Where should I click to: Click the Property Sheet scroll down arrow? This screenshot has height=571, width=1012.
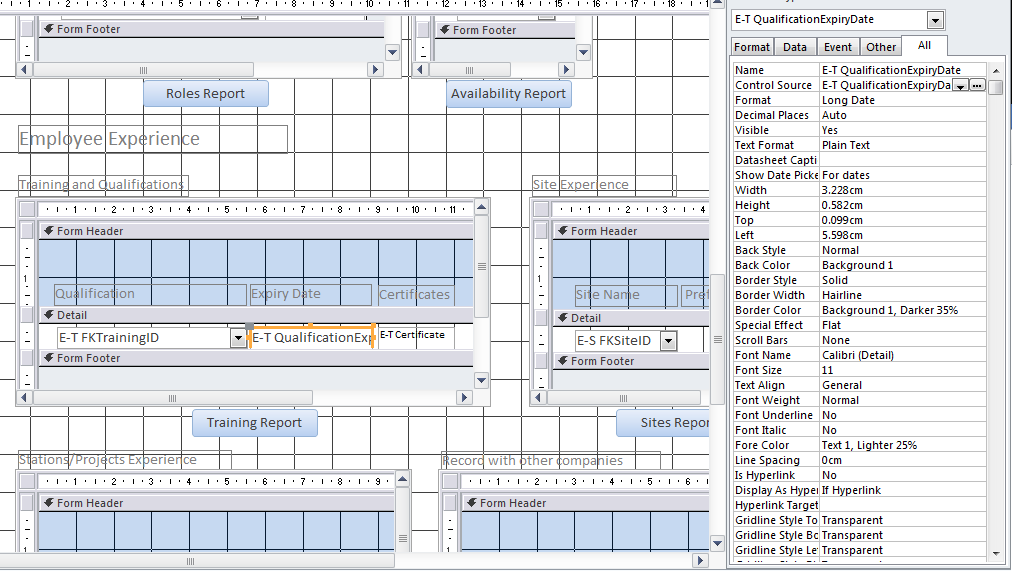[x=996, y=554]
